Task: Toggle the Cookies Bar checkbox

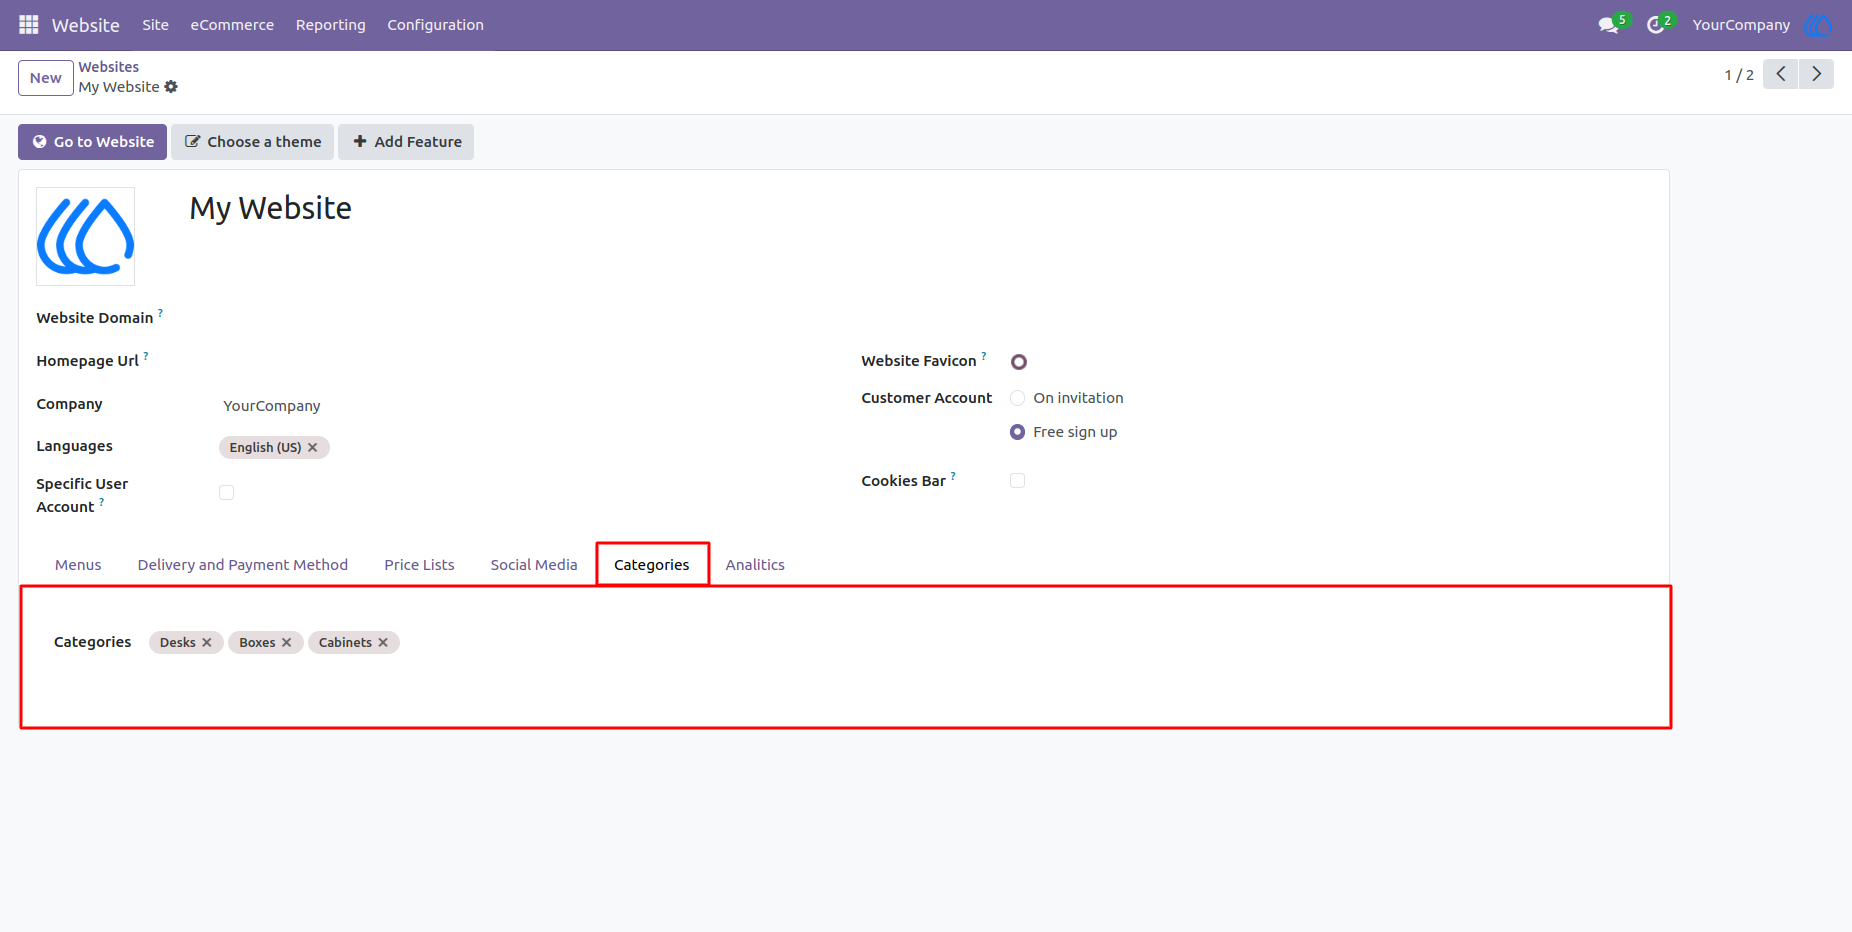Action: click(x=1018, y=481)
